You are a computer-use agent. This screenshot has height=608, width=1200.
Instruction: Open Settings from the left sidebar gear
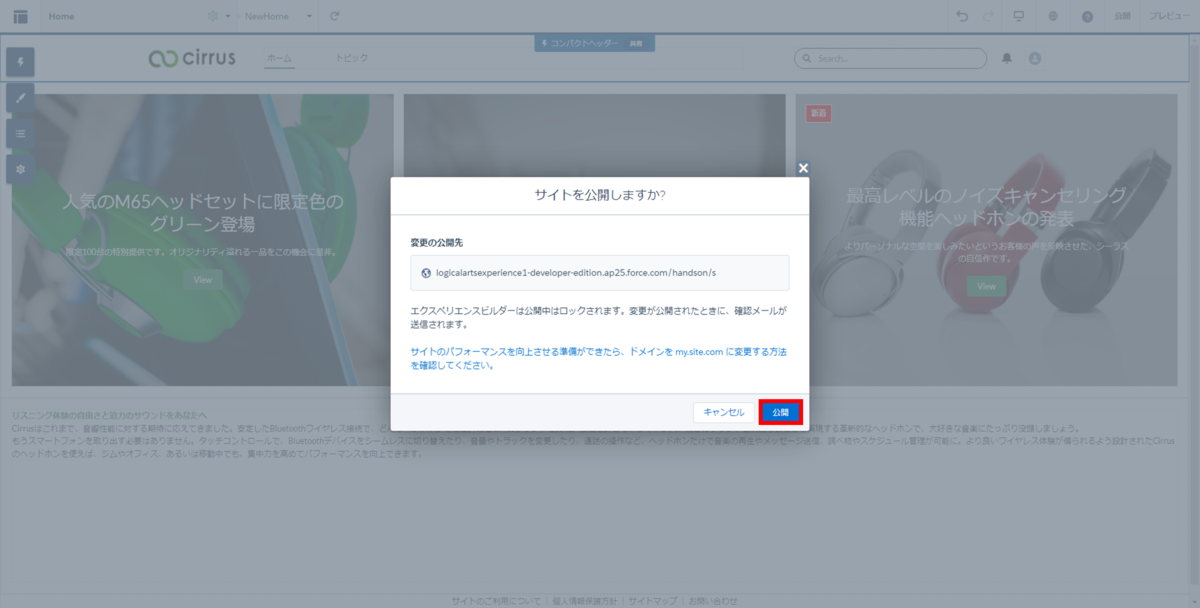click(20, 169)
